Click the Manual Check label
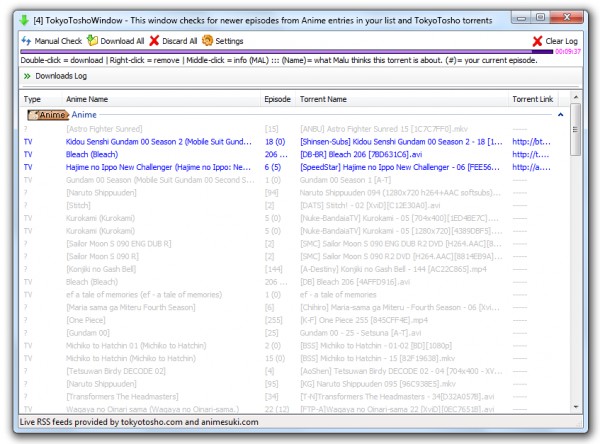This screenshot has width=600, height=444. (58, 41)
